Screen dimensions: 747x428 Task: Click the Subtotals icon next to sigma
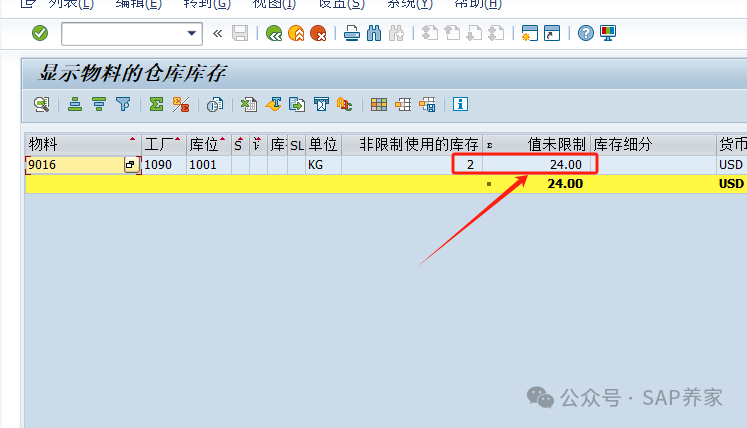tap(181, 104)
